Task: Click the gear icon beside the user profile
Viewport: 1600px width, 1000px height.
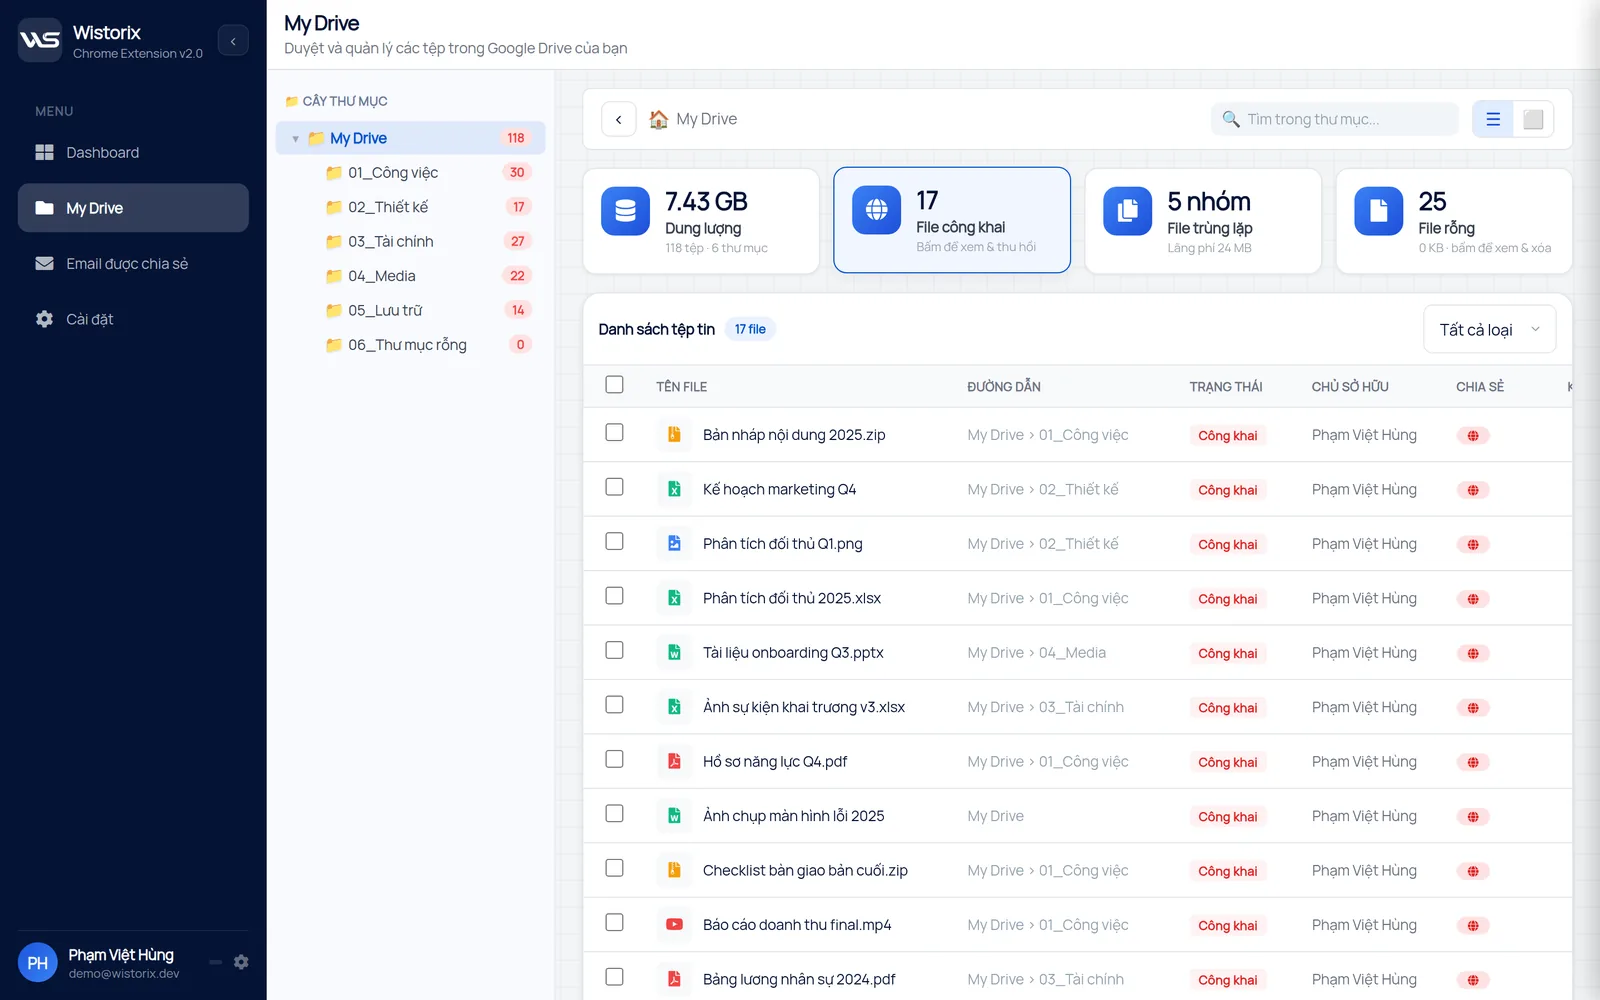Action: click(x=241, y=962)
